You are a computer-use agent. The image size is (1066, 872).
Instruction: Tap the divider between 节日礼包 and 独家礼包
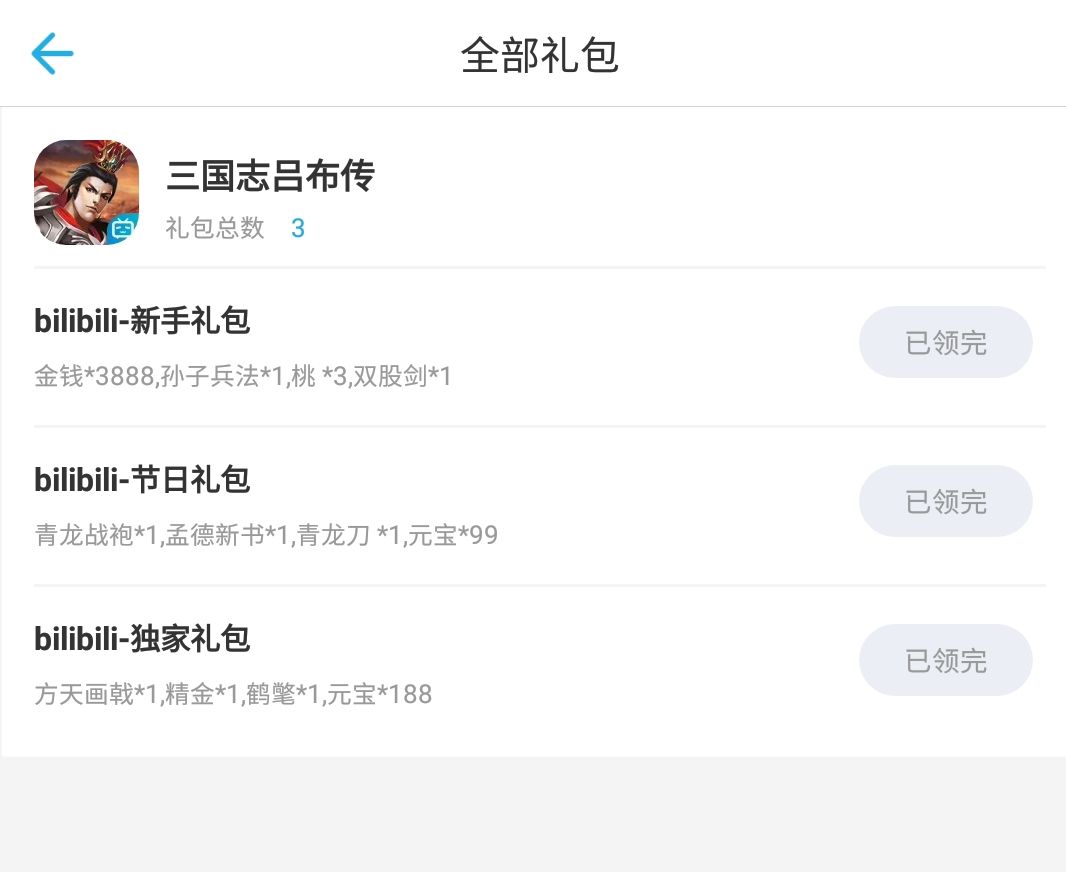540,585
